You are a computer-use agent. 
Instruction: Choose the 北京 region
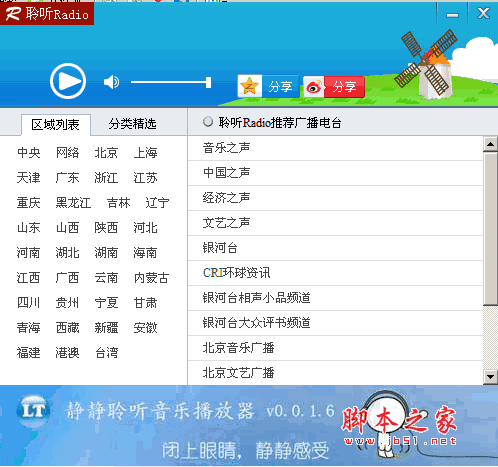[x=106, y=153]
